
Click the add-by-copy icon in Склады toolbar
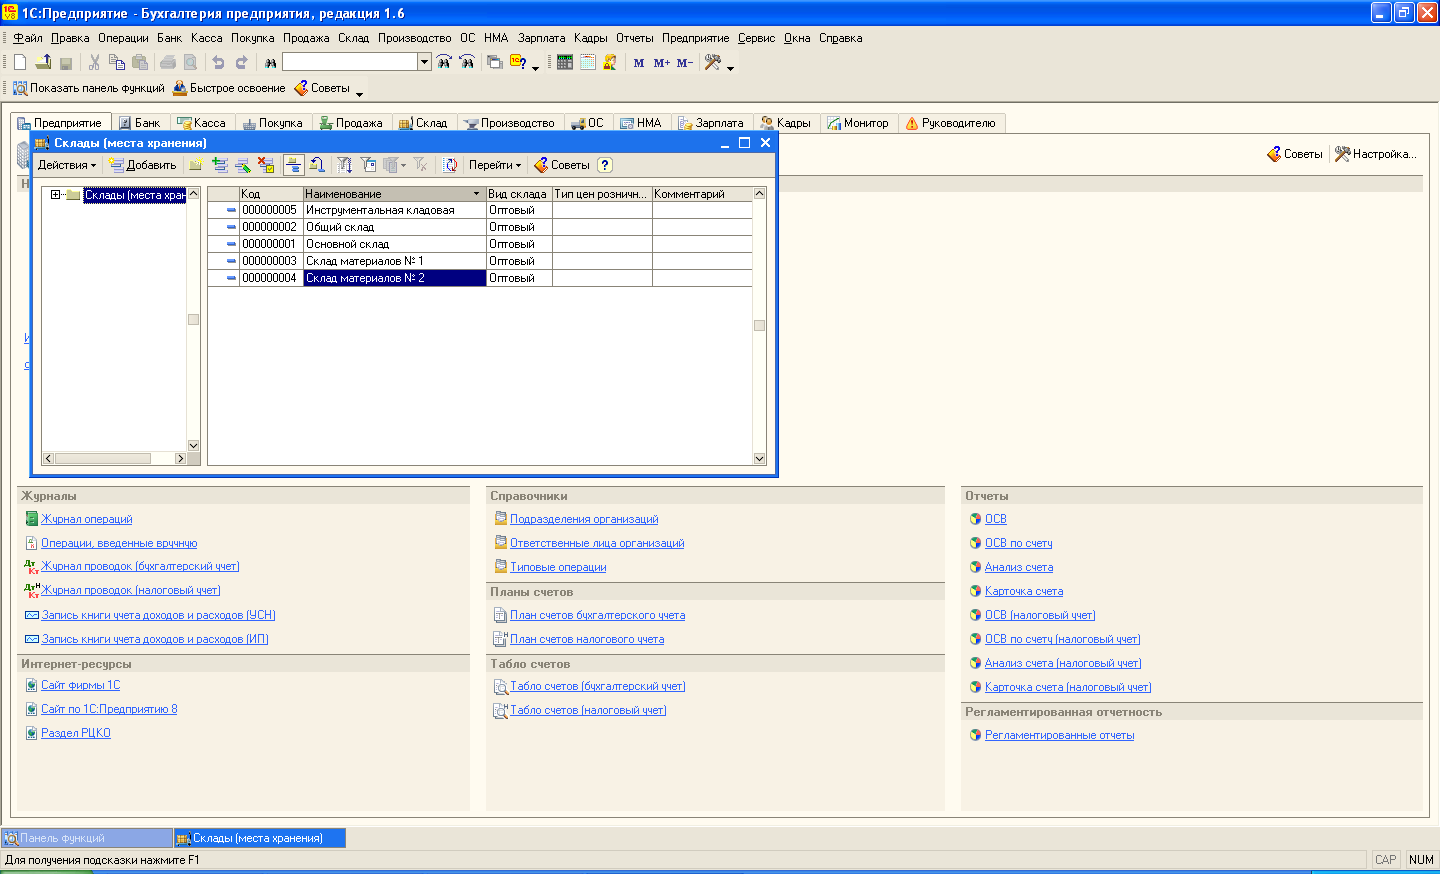(220, 165)
